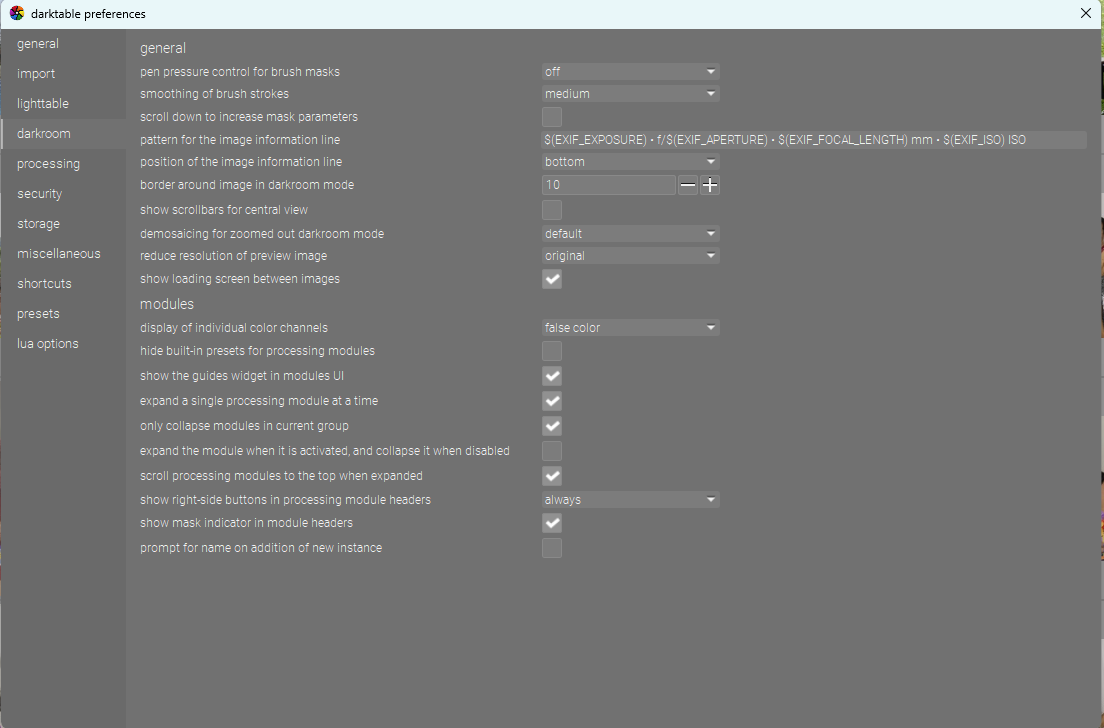Toggle show the guides widget in modules UI
1104x728 pixels.
[552, 376]
